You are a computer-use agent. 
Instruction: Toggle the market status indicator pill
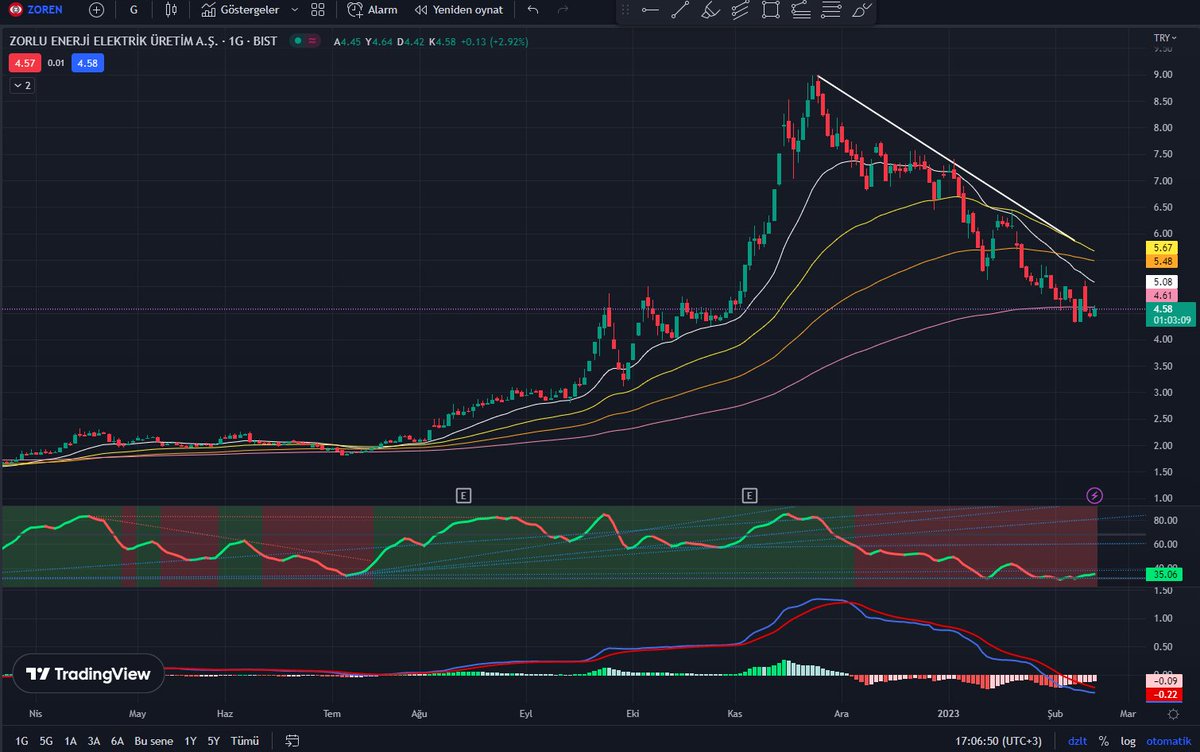(x=304, y=42)
